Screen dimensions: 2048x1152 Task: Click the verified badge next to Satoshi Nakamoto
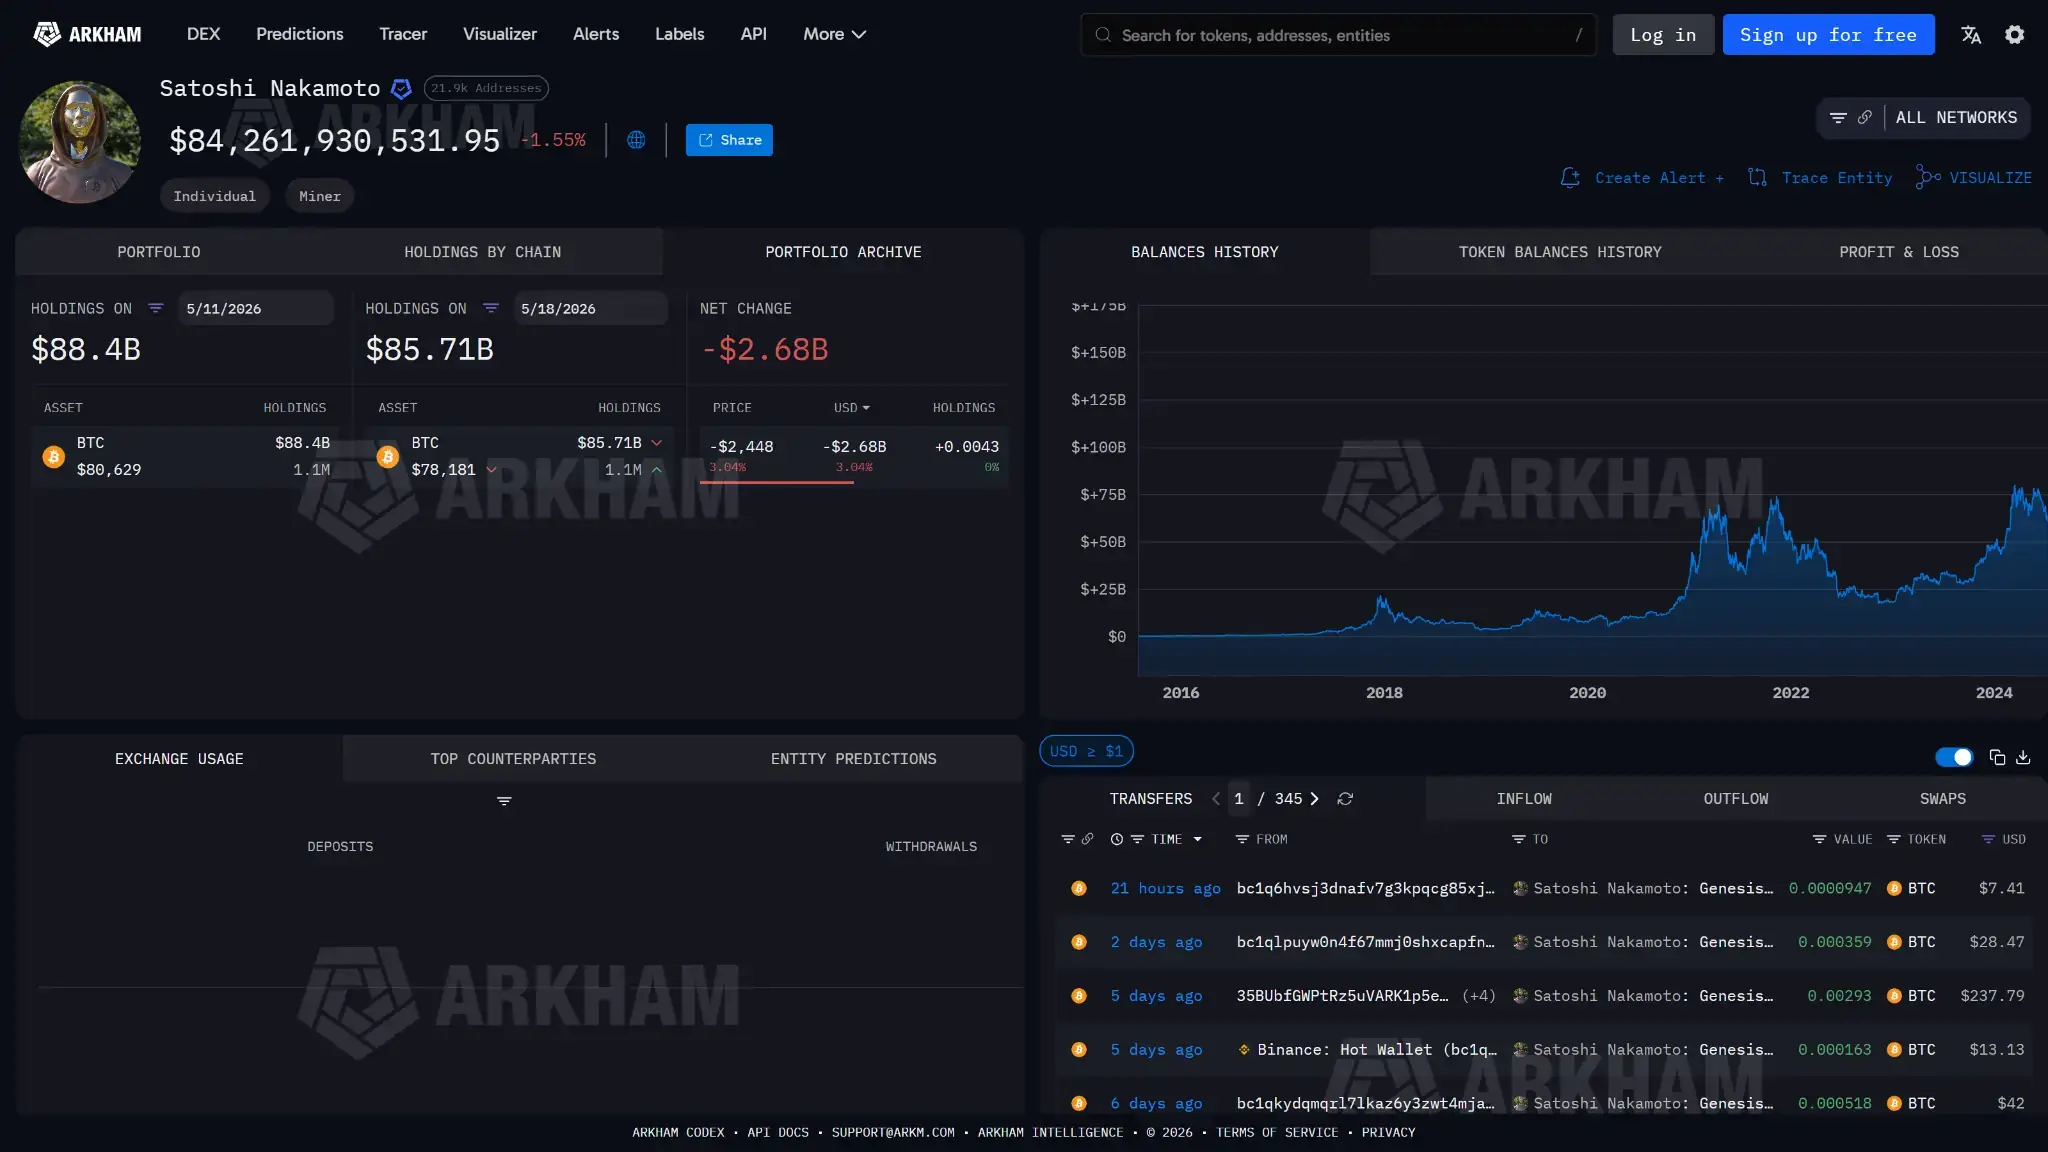401,89
